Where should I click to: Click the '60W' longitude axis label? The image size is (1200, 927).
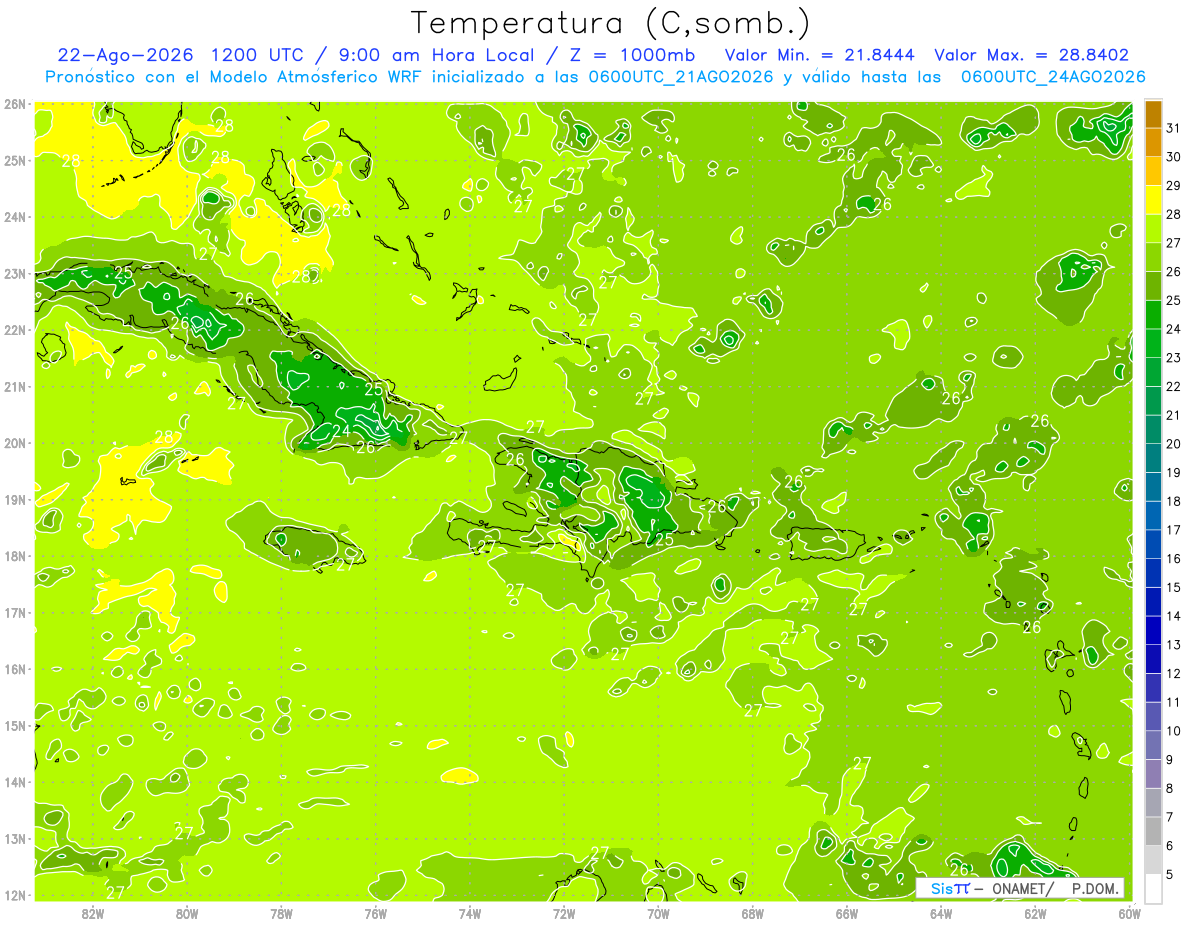(x=1129, y=913)
